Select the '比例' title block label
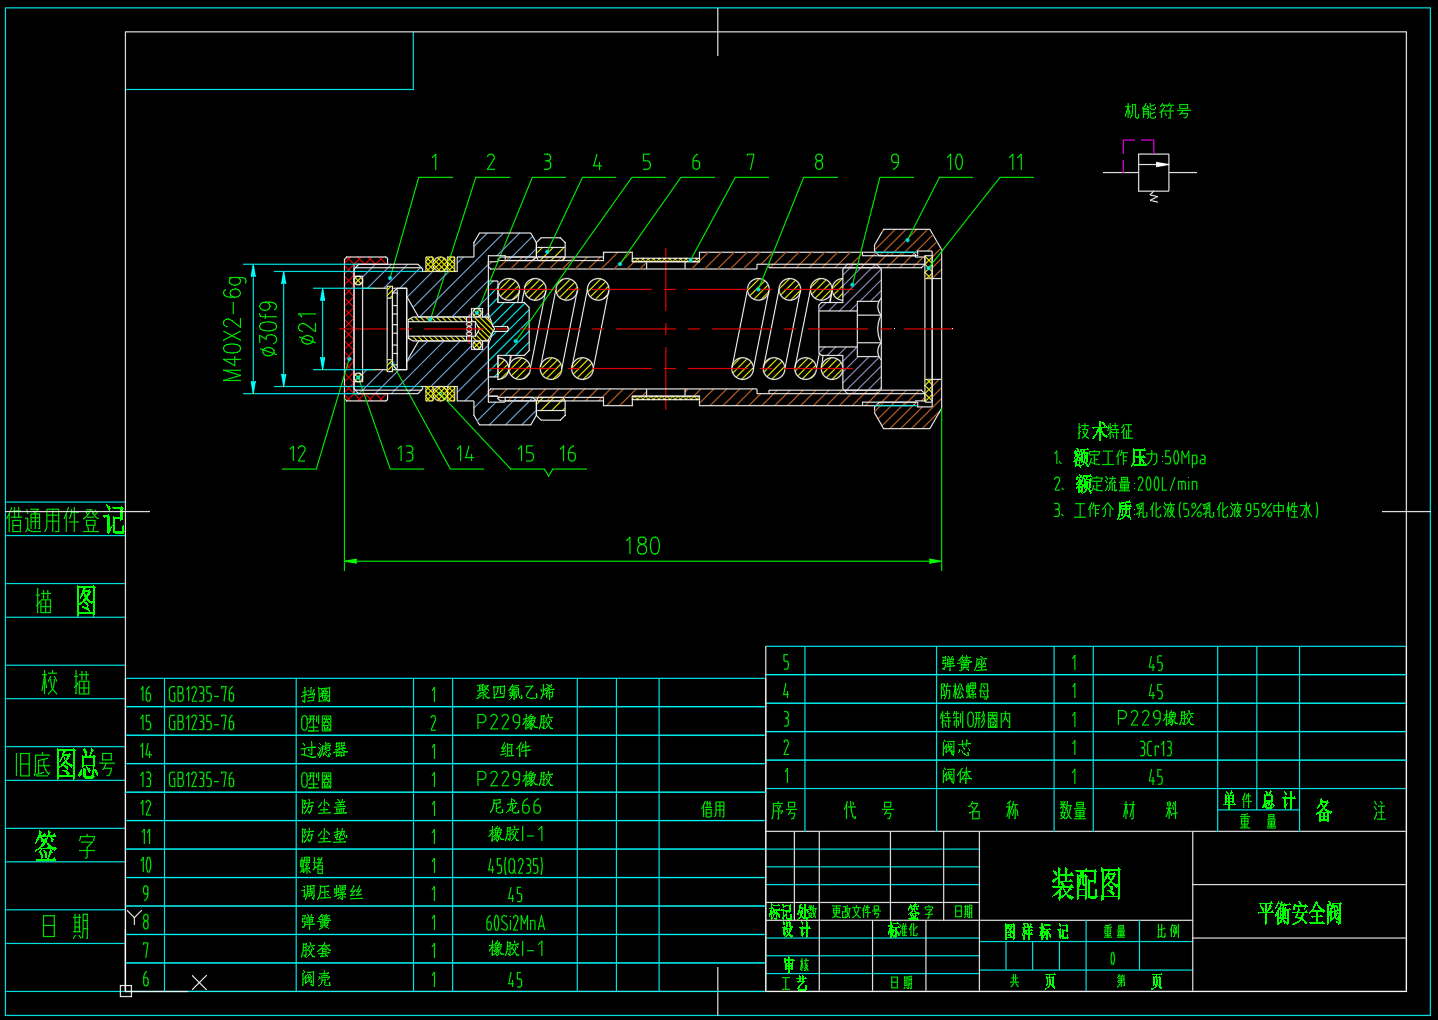Screen dimensions: 1438x1020 click(1168, 931)
